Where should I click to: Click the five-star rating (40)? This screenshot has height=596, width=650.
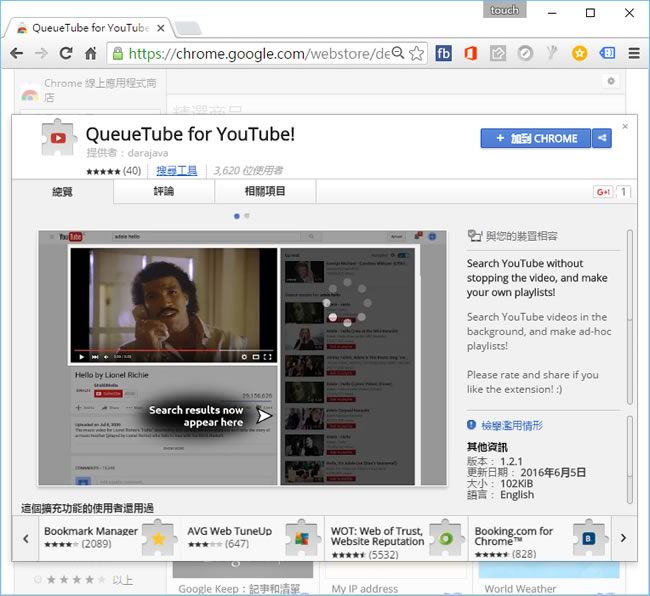pos(114,171)
